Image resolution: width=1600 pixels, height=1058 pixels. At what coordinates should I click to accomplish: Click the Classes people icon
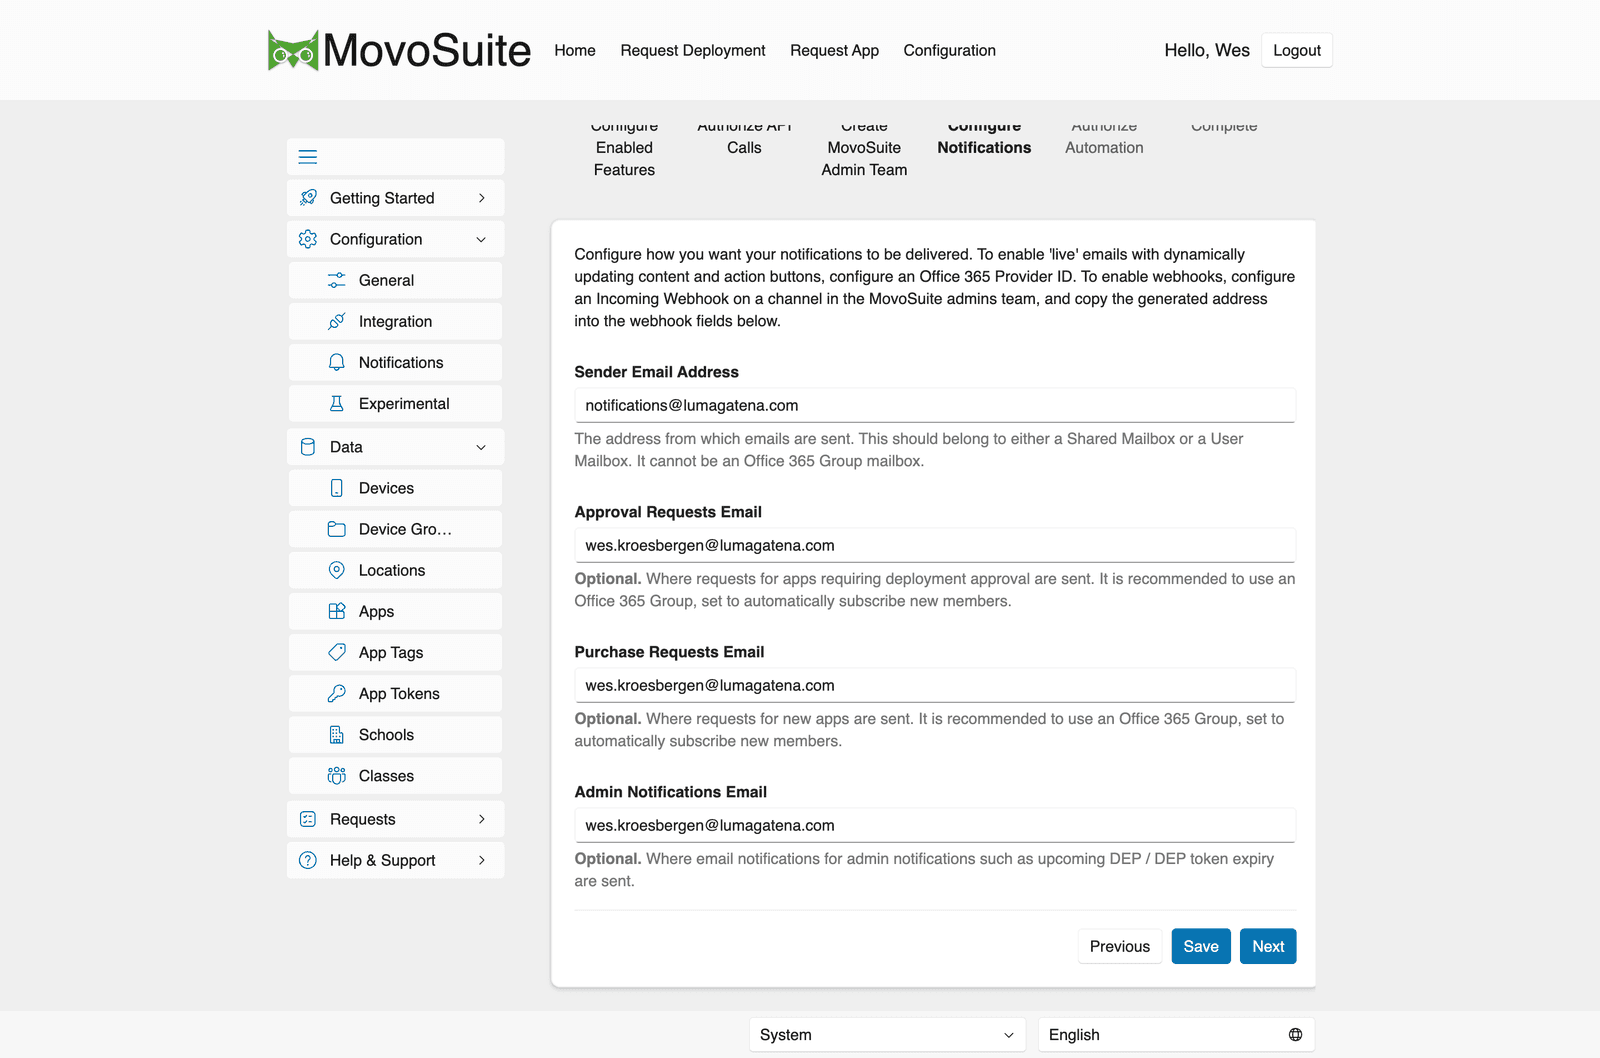[337, 775]
